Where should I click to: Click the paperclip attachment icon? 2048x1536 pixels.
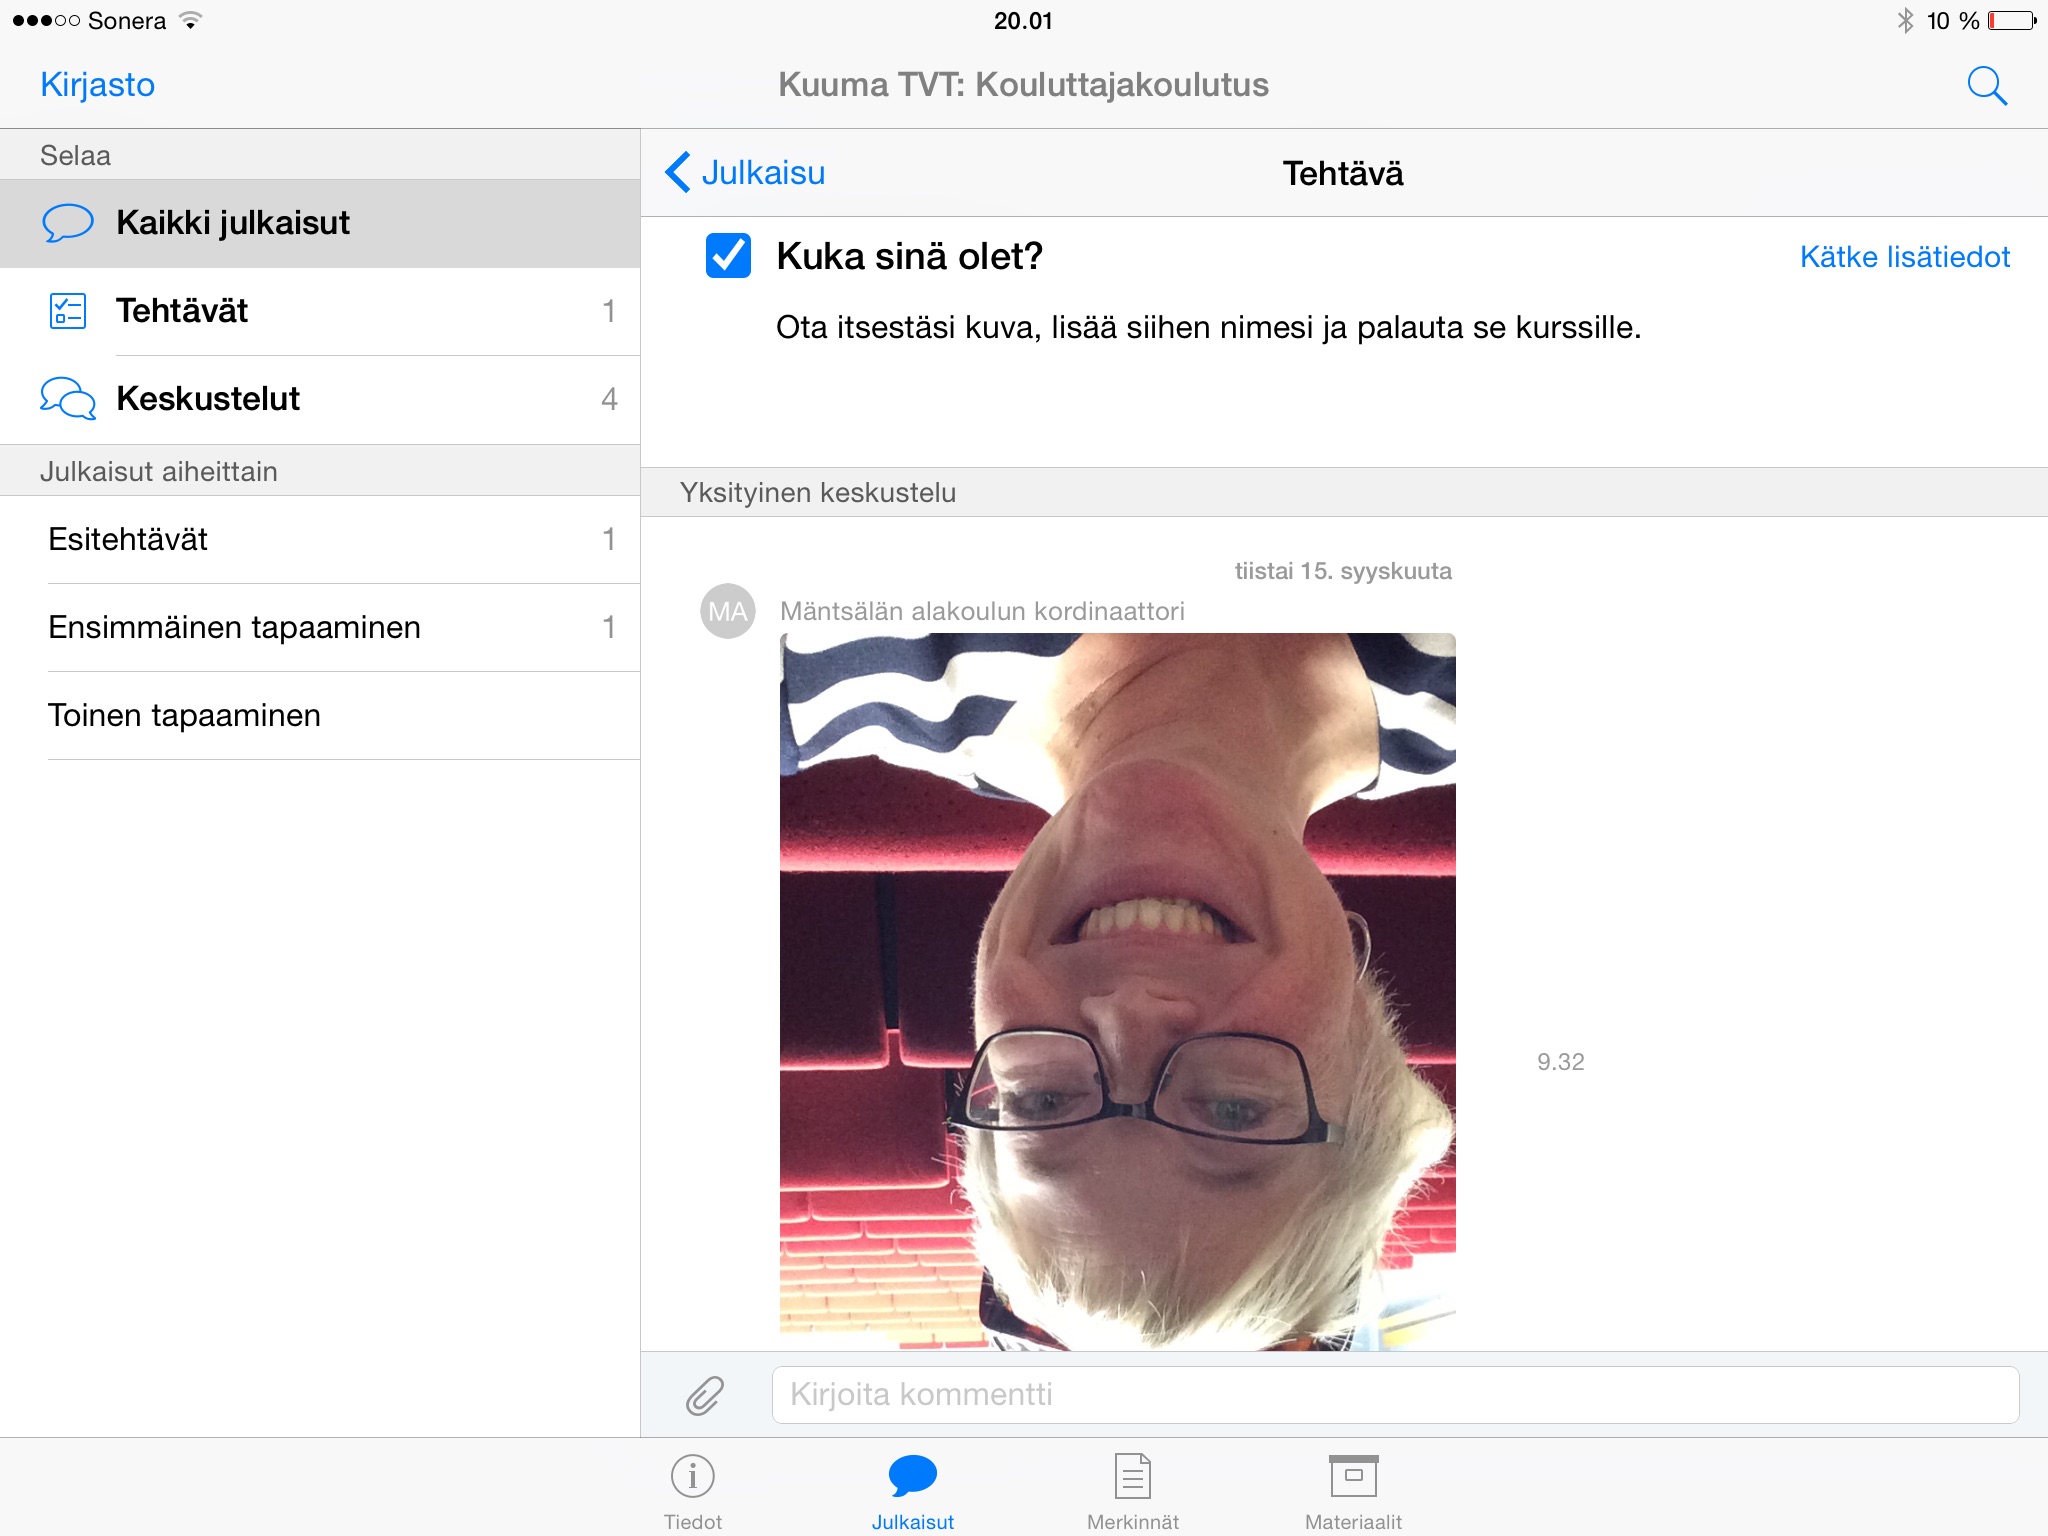[x=705, y=1395]
